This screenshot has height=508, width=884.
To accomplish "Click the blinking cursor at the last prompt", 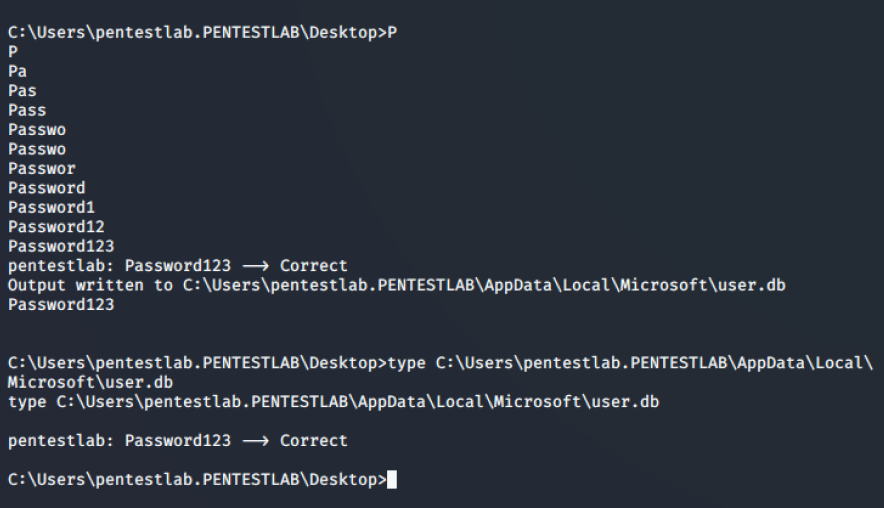I will (x=392, y=480).
